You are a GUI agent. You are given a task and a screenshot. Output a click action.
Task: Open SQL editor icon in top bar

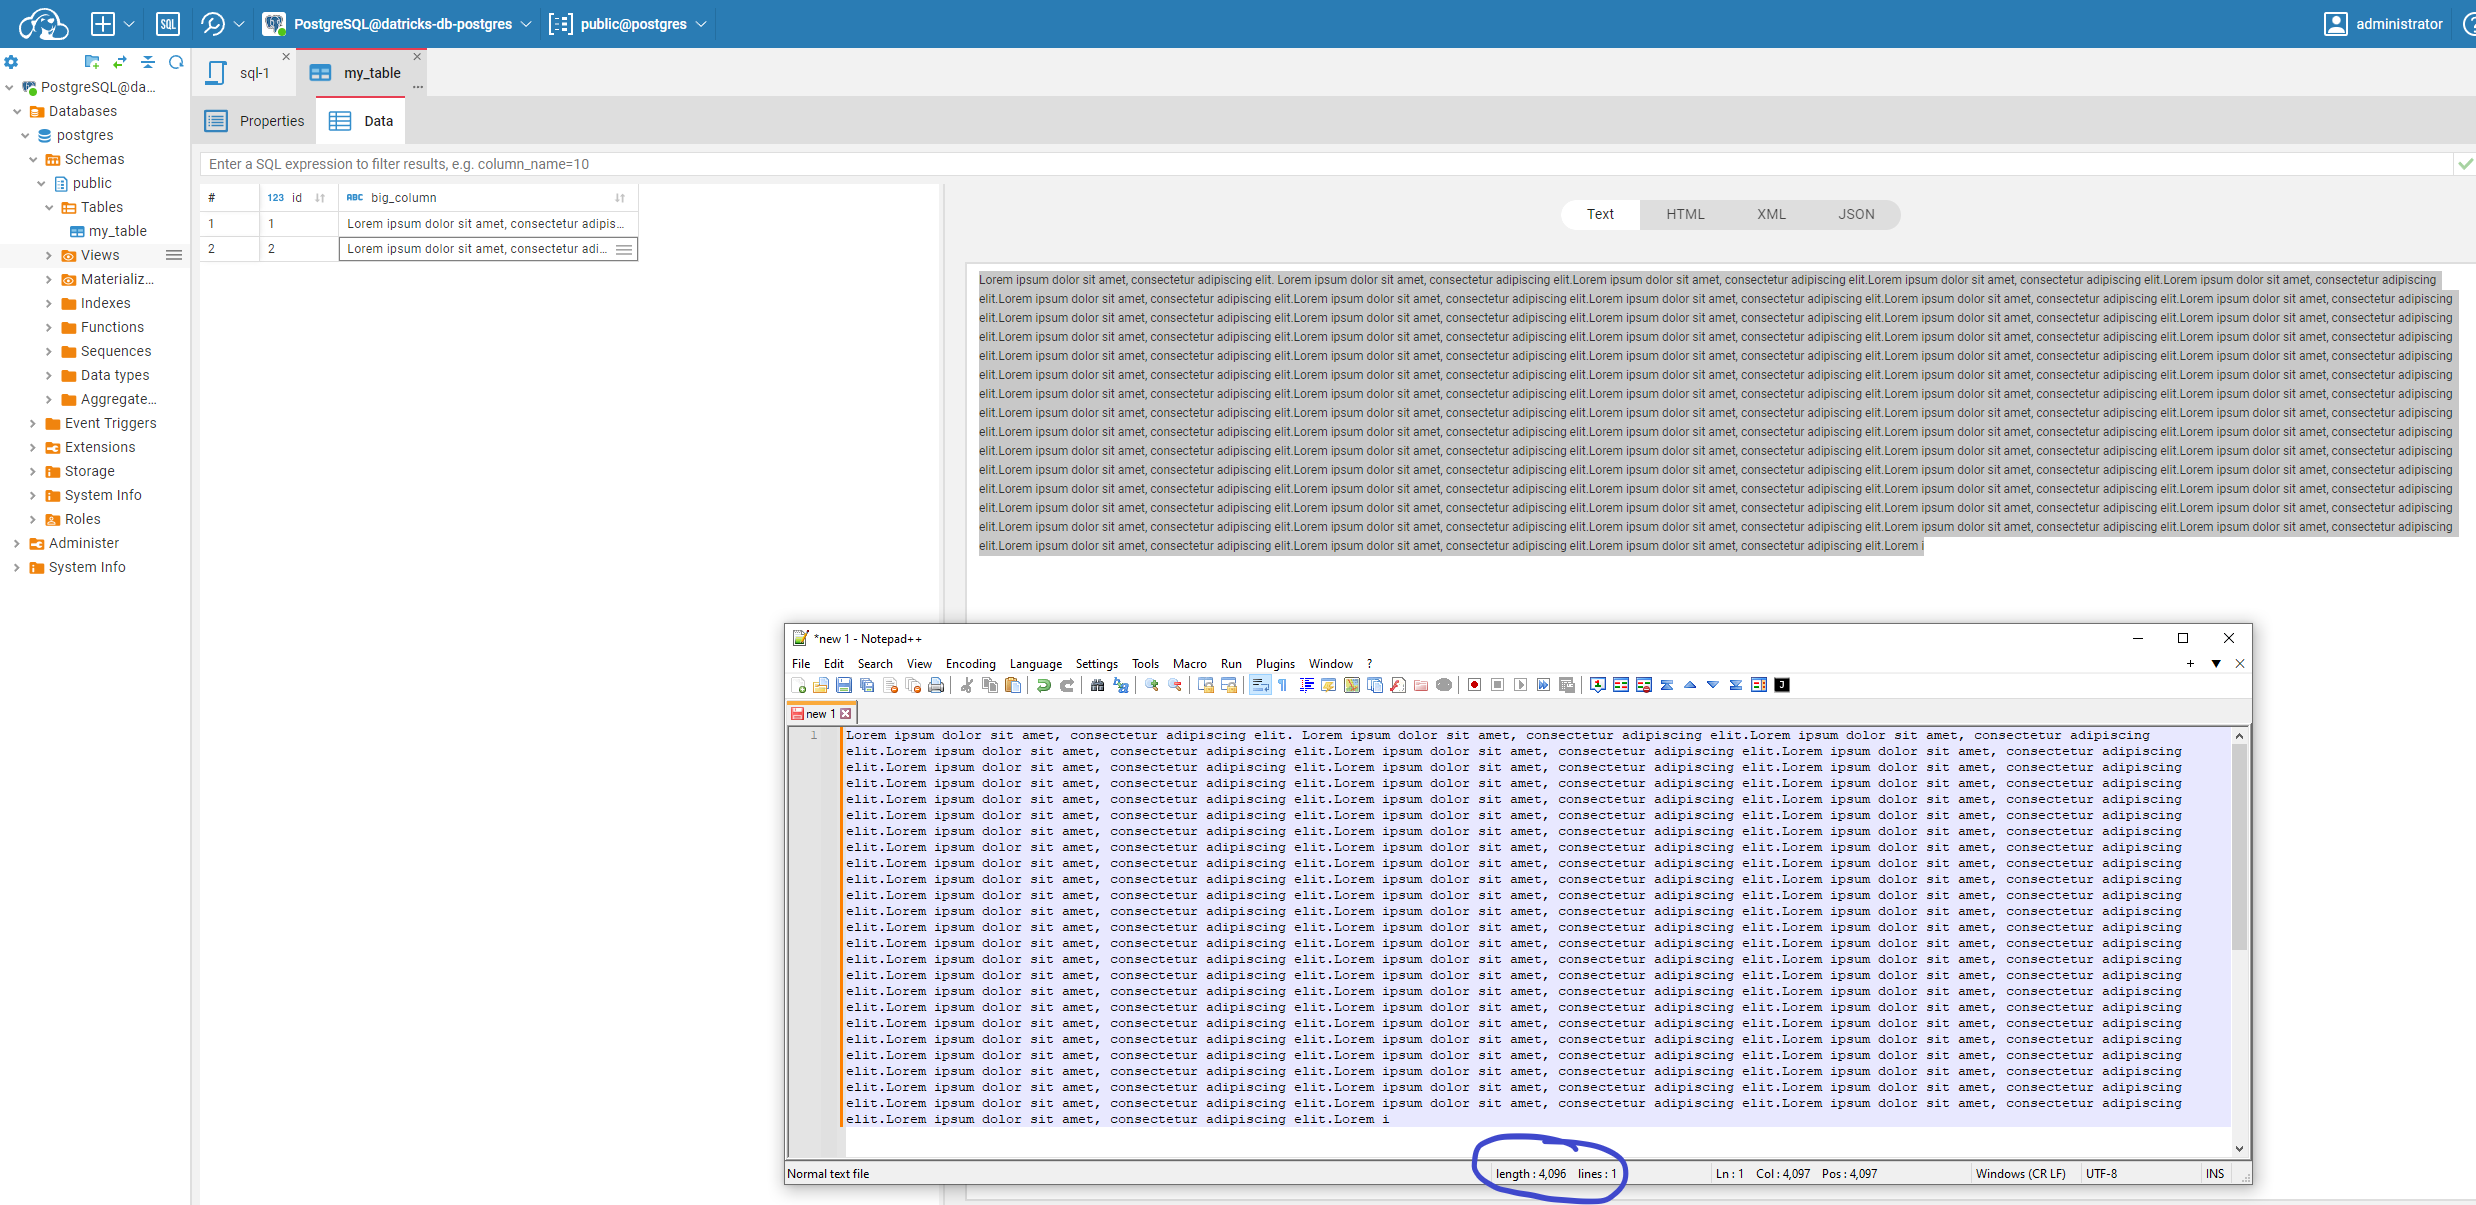(x=168, y=23)
